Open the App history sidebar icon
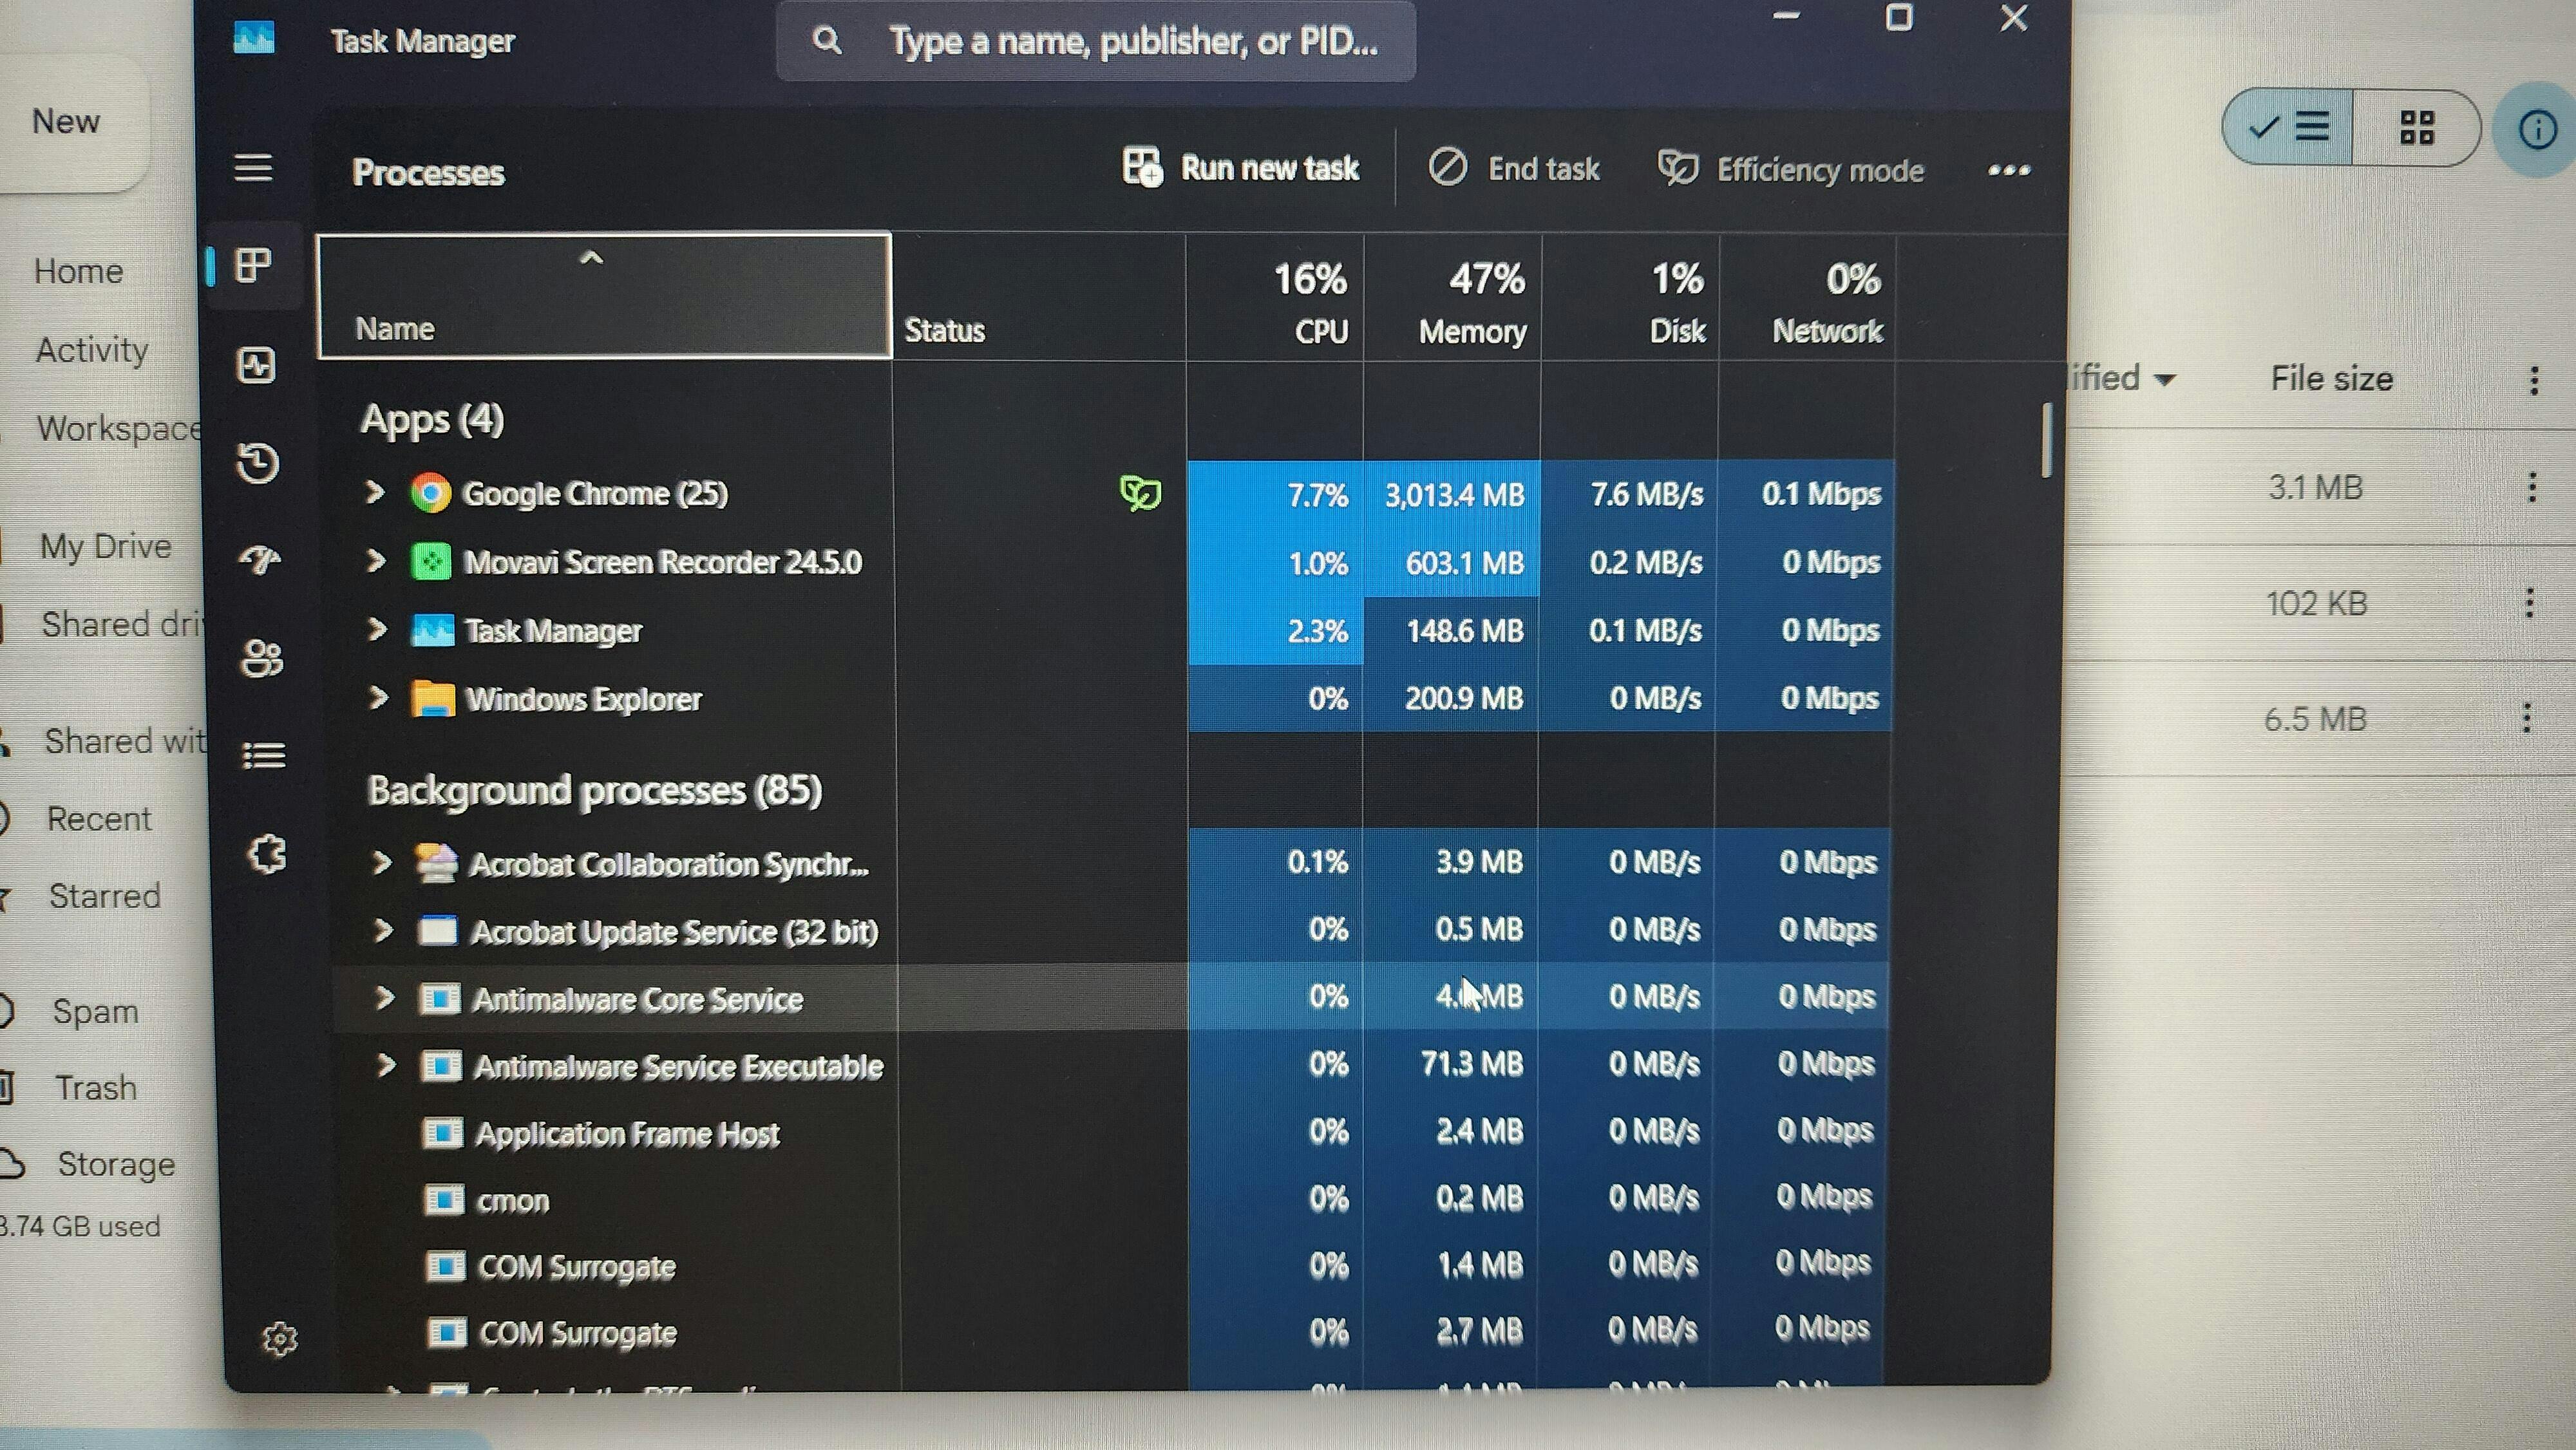 pos(258,464)
